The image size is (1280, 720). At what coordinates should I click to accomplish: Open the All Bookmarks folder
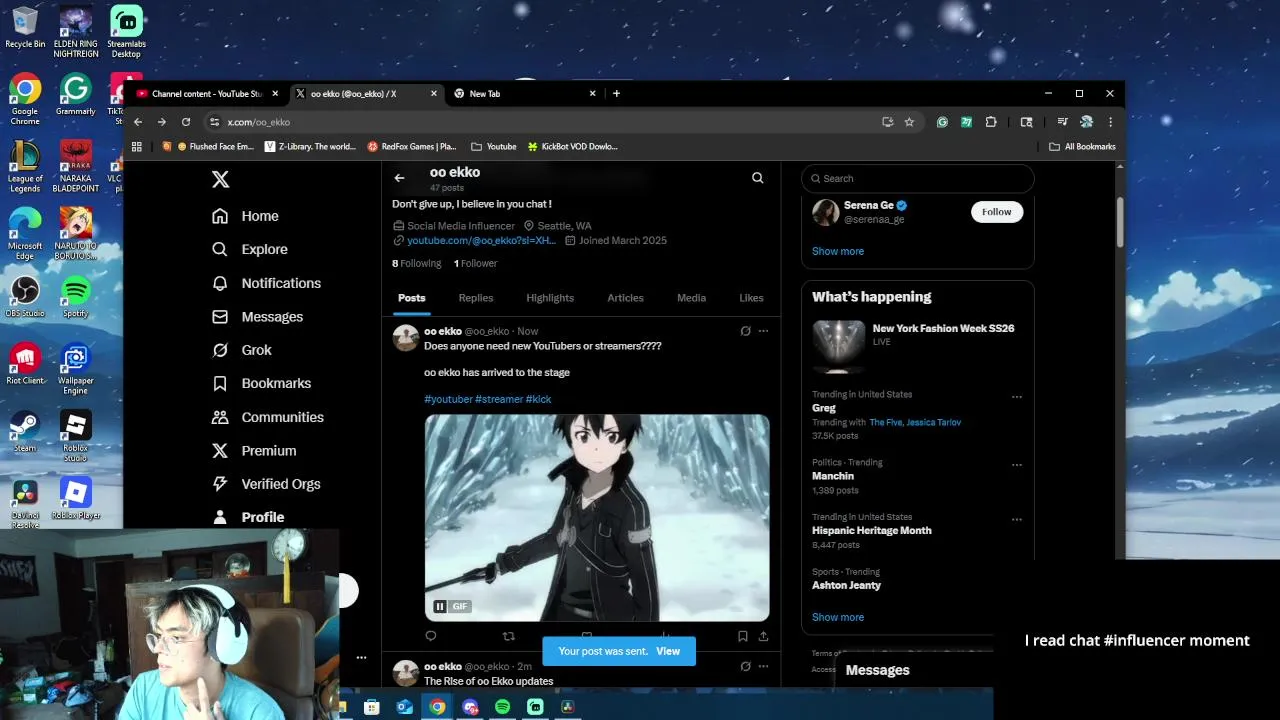(x=1082, y=147)
